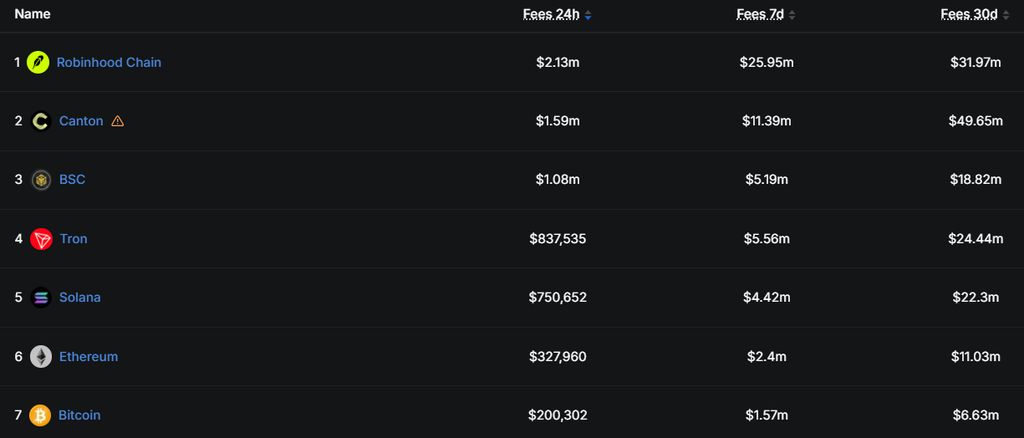Open the Solana chain link

pos(80,298)
